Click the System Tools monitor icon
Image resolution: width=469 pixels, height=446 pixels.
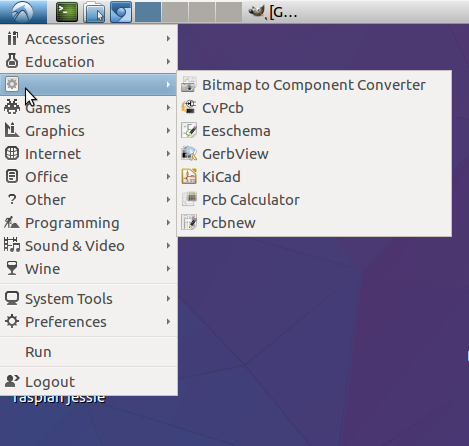click(x=12, y=298)
